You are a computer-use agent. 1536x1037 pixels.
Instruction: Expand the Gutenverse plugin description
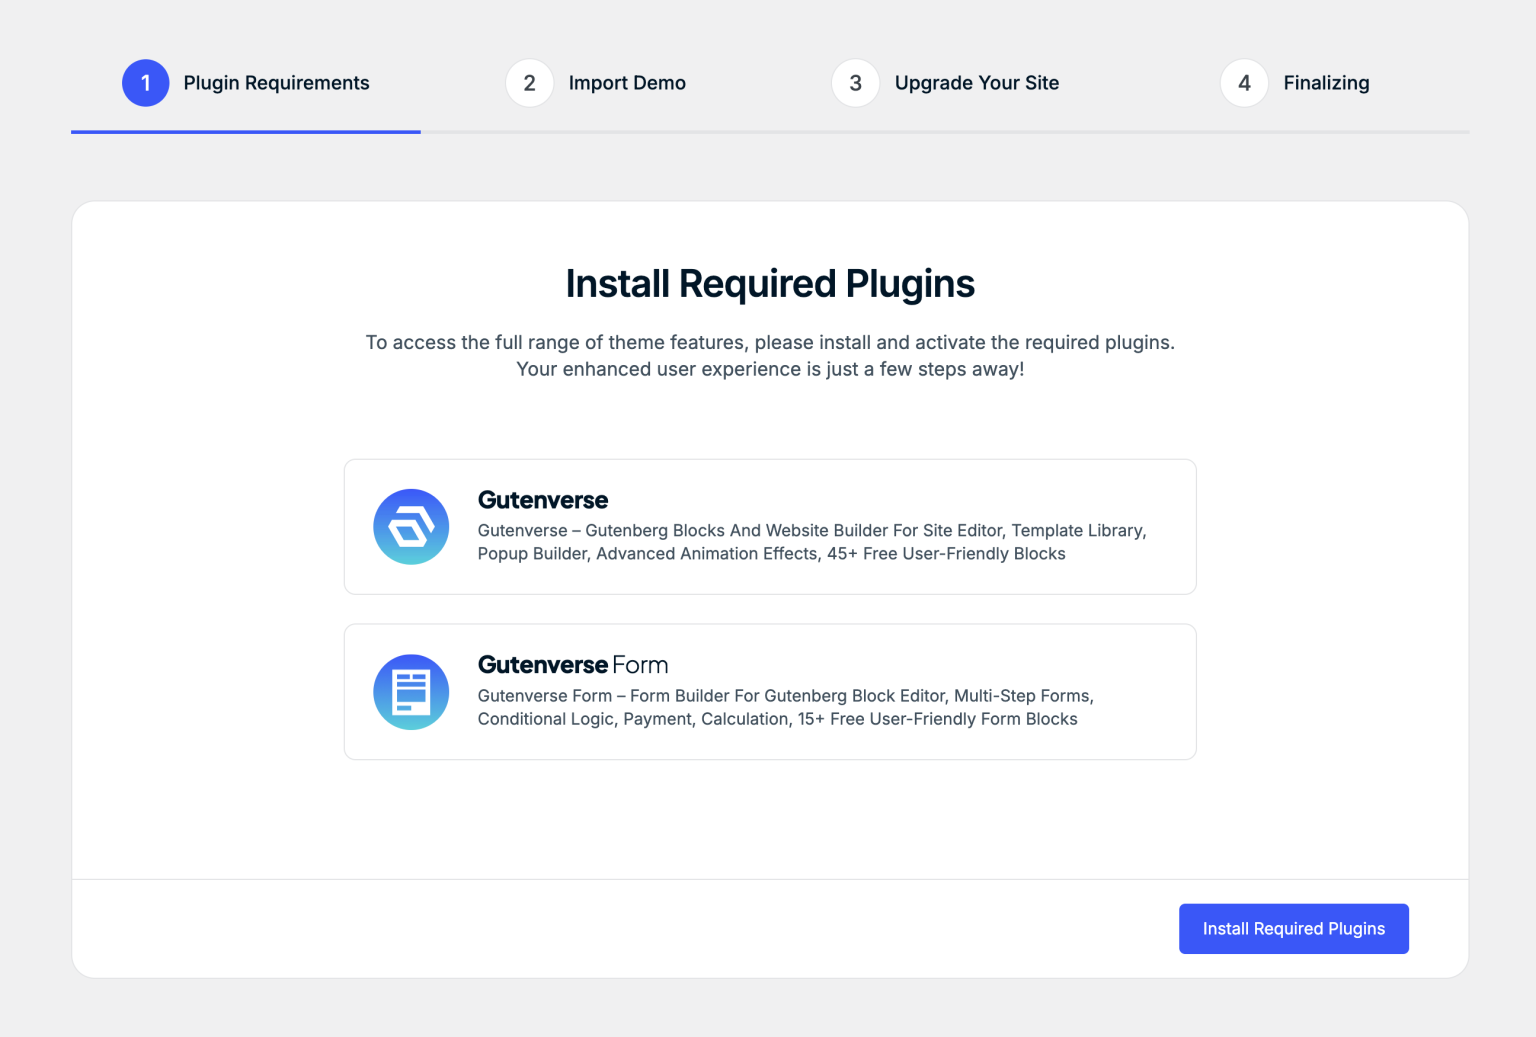811,541
